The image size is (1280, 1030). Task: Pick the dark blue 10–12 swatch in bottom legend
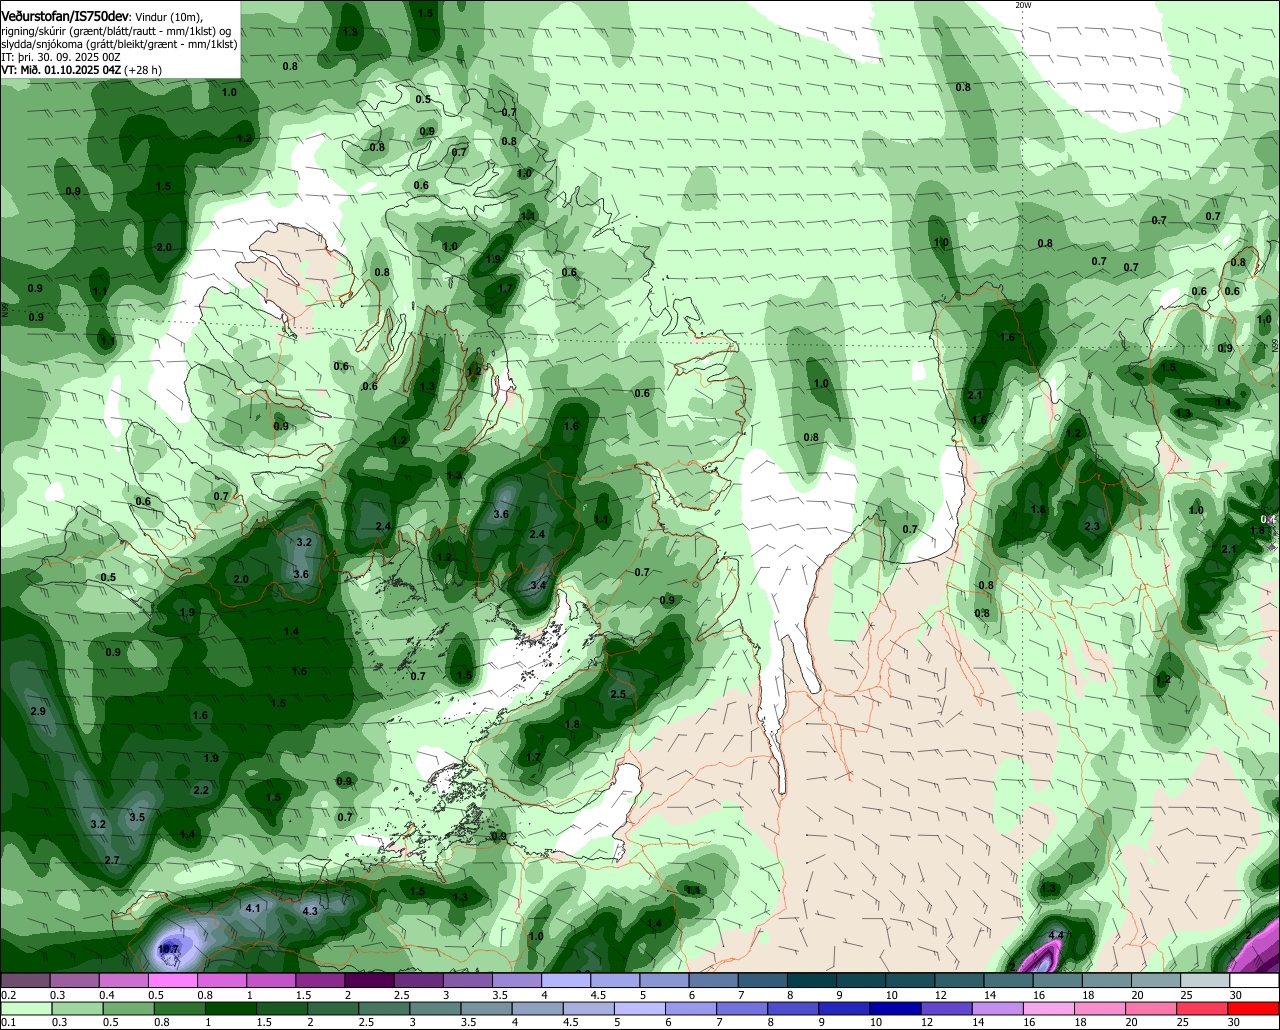tap(894, 1009)
